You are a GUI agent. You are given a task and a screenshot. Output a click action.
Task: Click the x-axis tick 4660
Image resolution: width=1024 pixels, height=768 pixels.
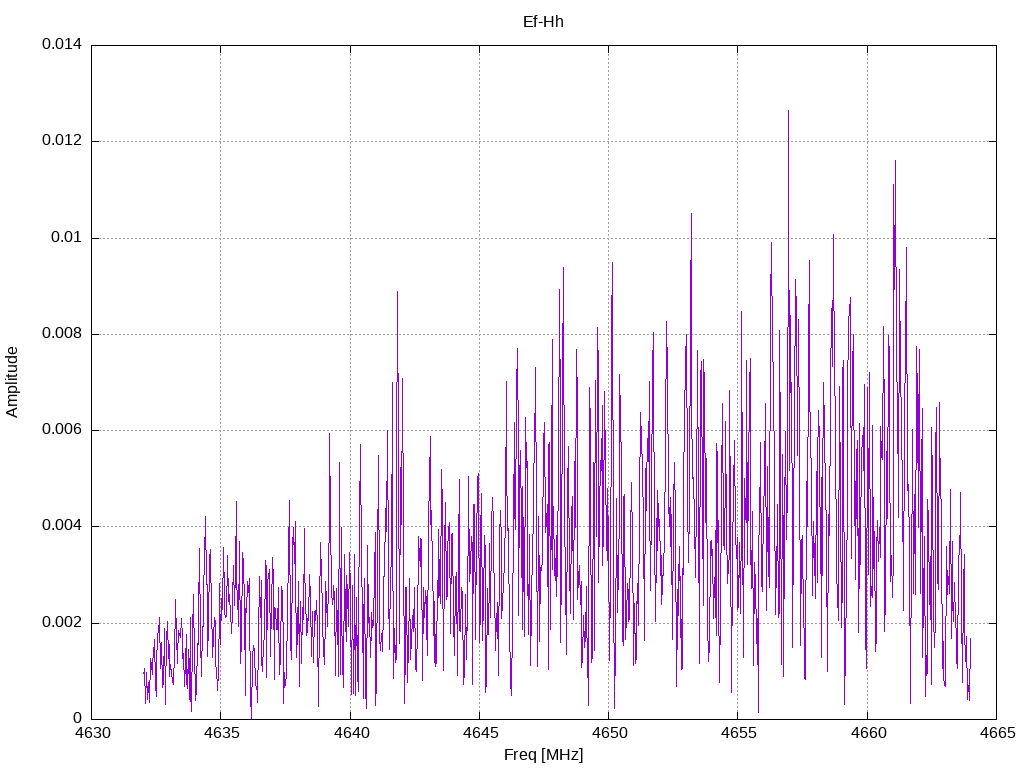coord(868,733)
